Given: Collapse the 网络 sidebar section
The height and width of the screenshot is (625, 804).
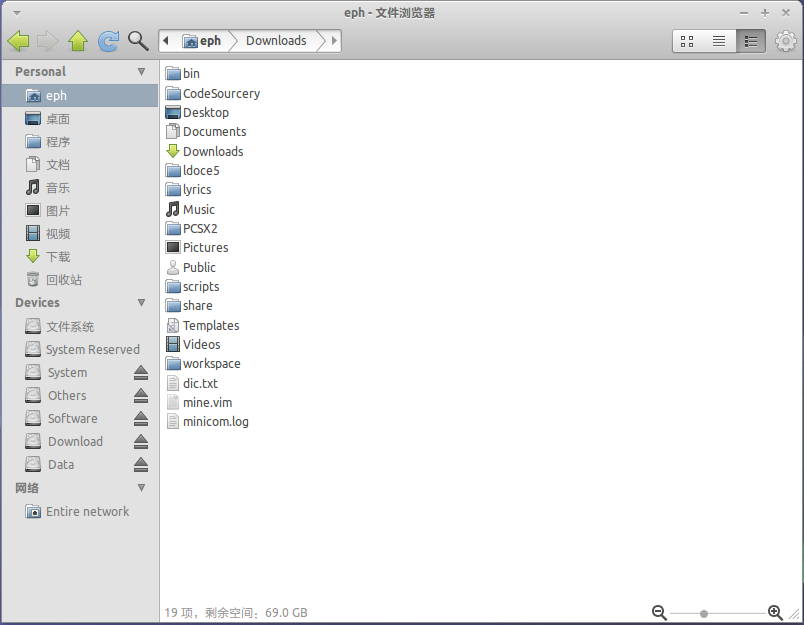Looking at the screenshot, I should [142, 488].
